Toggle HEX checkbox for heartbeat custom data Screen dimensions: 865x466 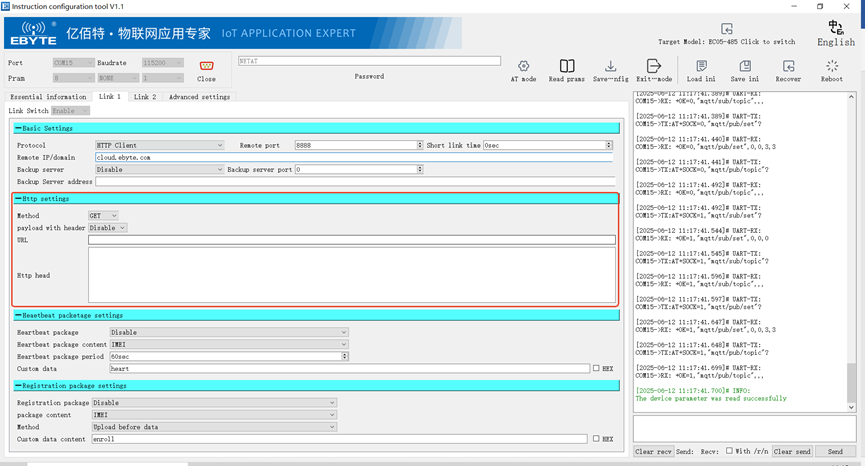(596, 368)
